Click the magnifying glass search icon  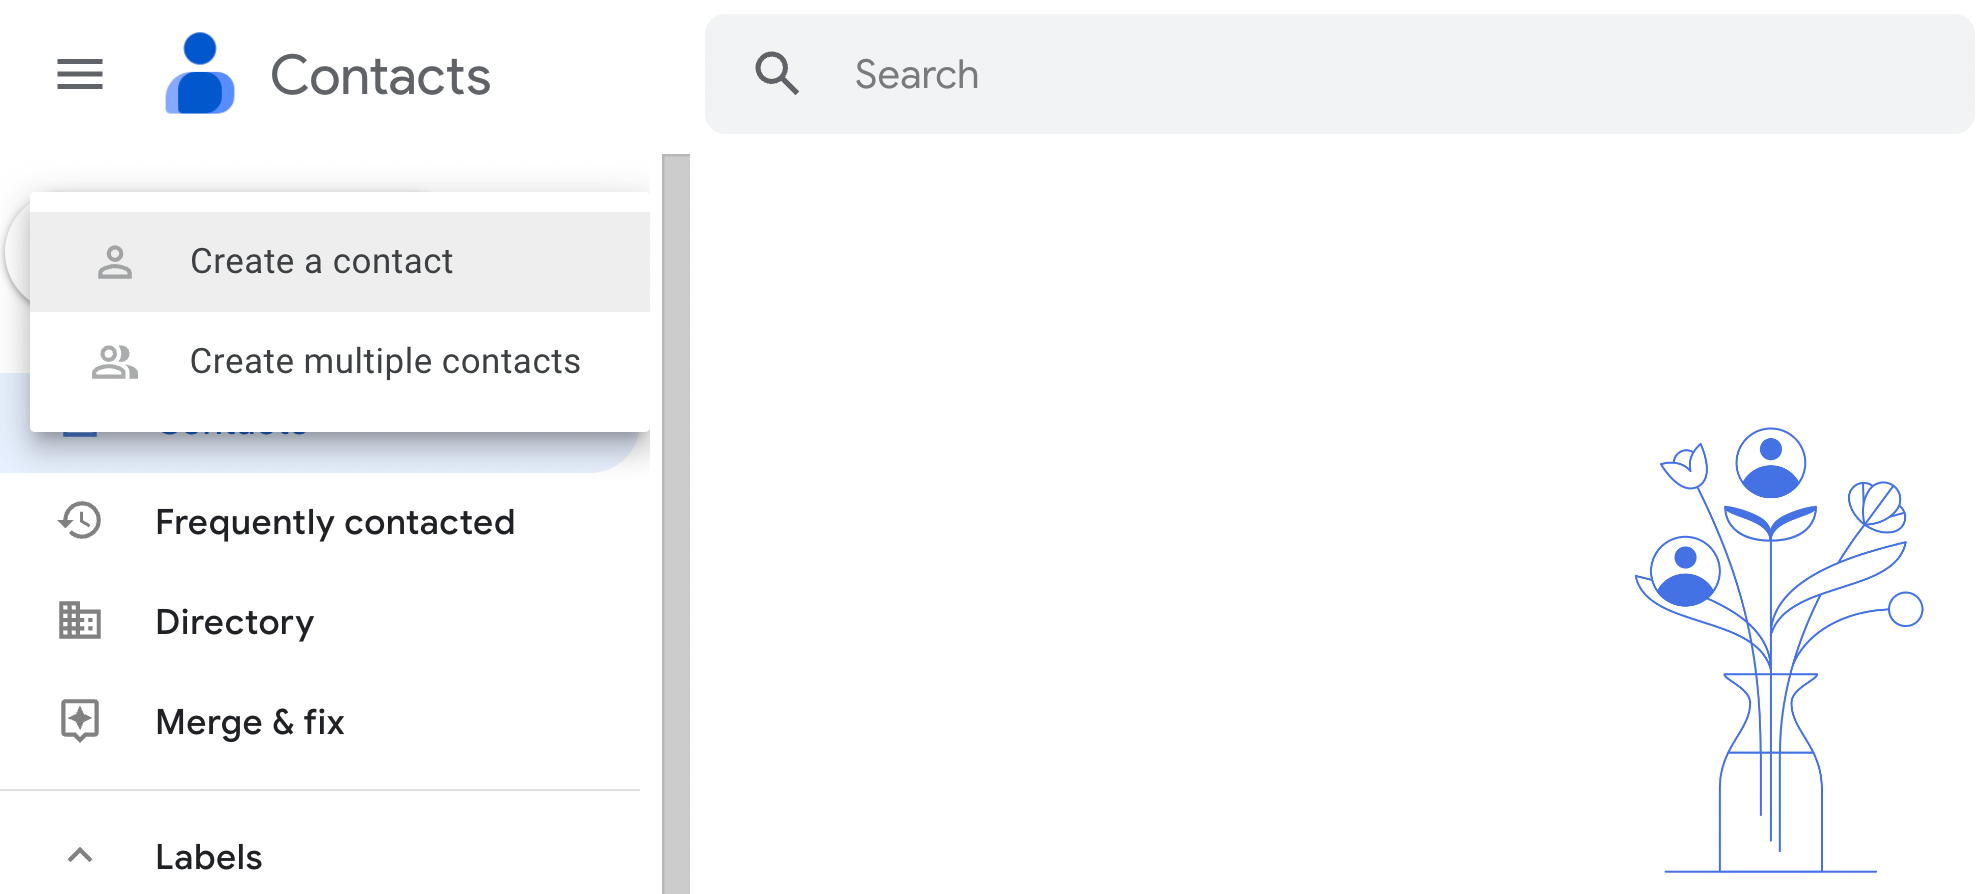pos(777,74)
